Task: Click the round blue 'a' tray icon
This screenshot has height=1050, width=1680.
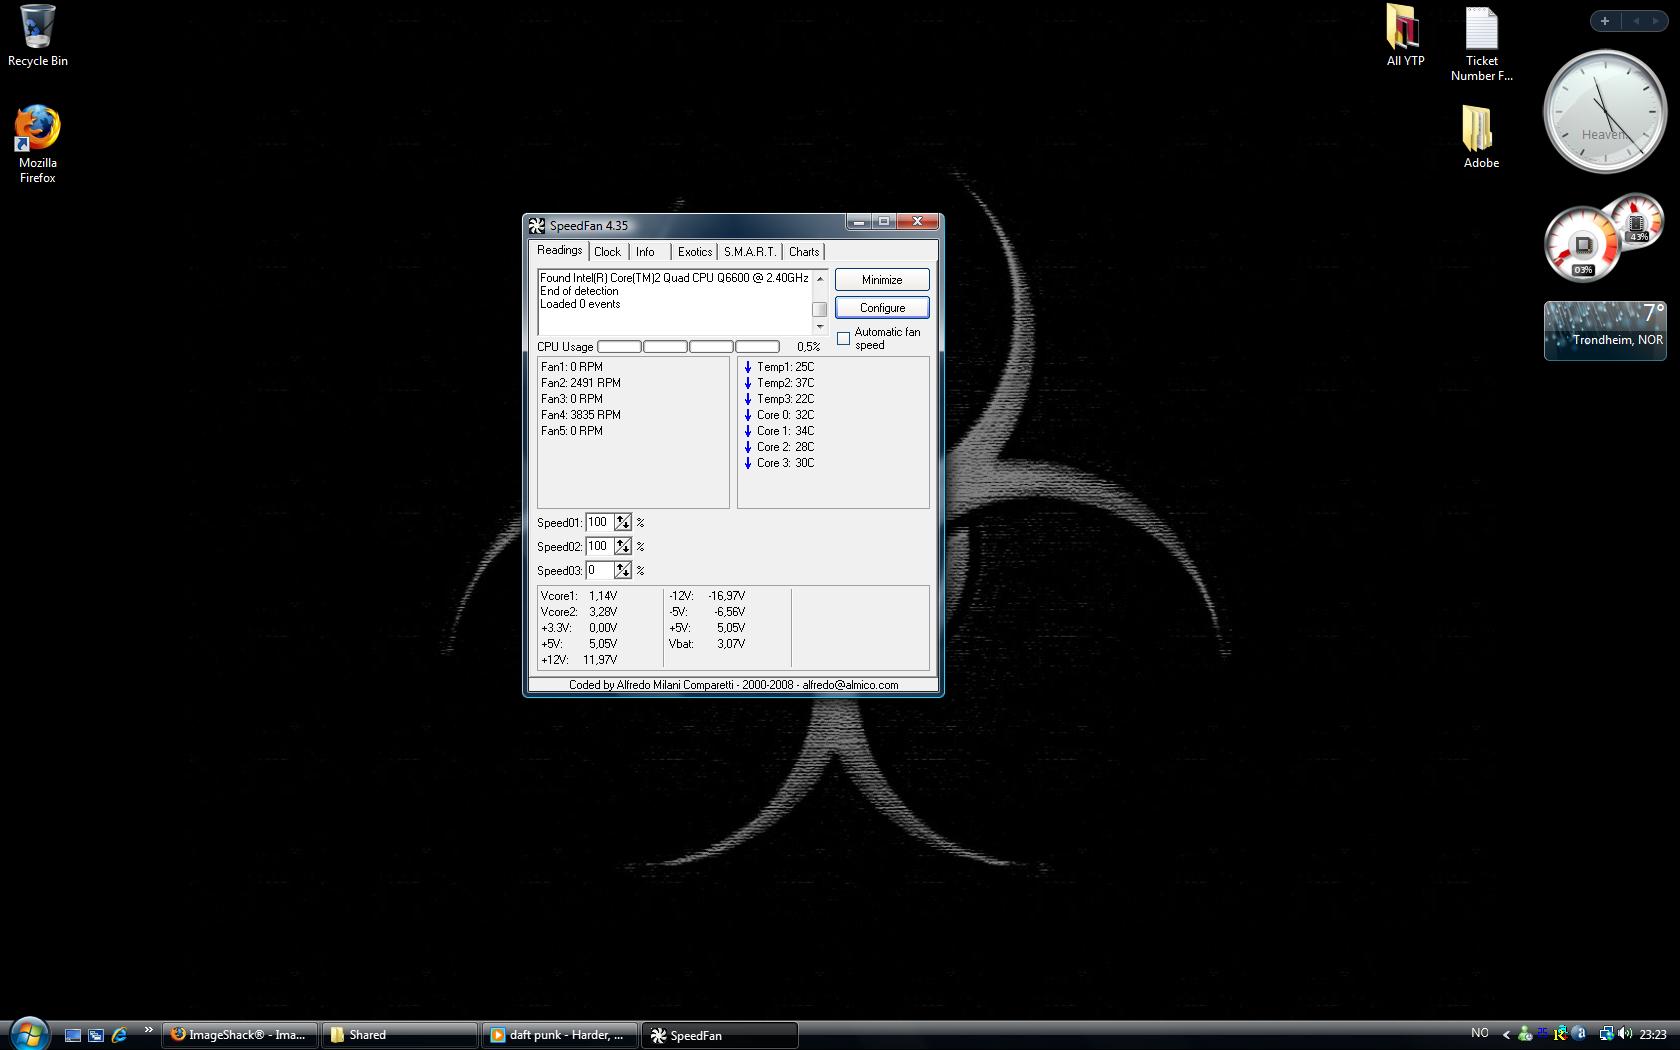Action: pyautogui.click(x=1579, y=1033)
